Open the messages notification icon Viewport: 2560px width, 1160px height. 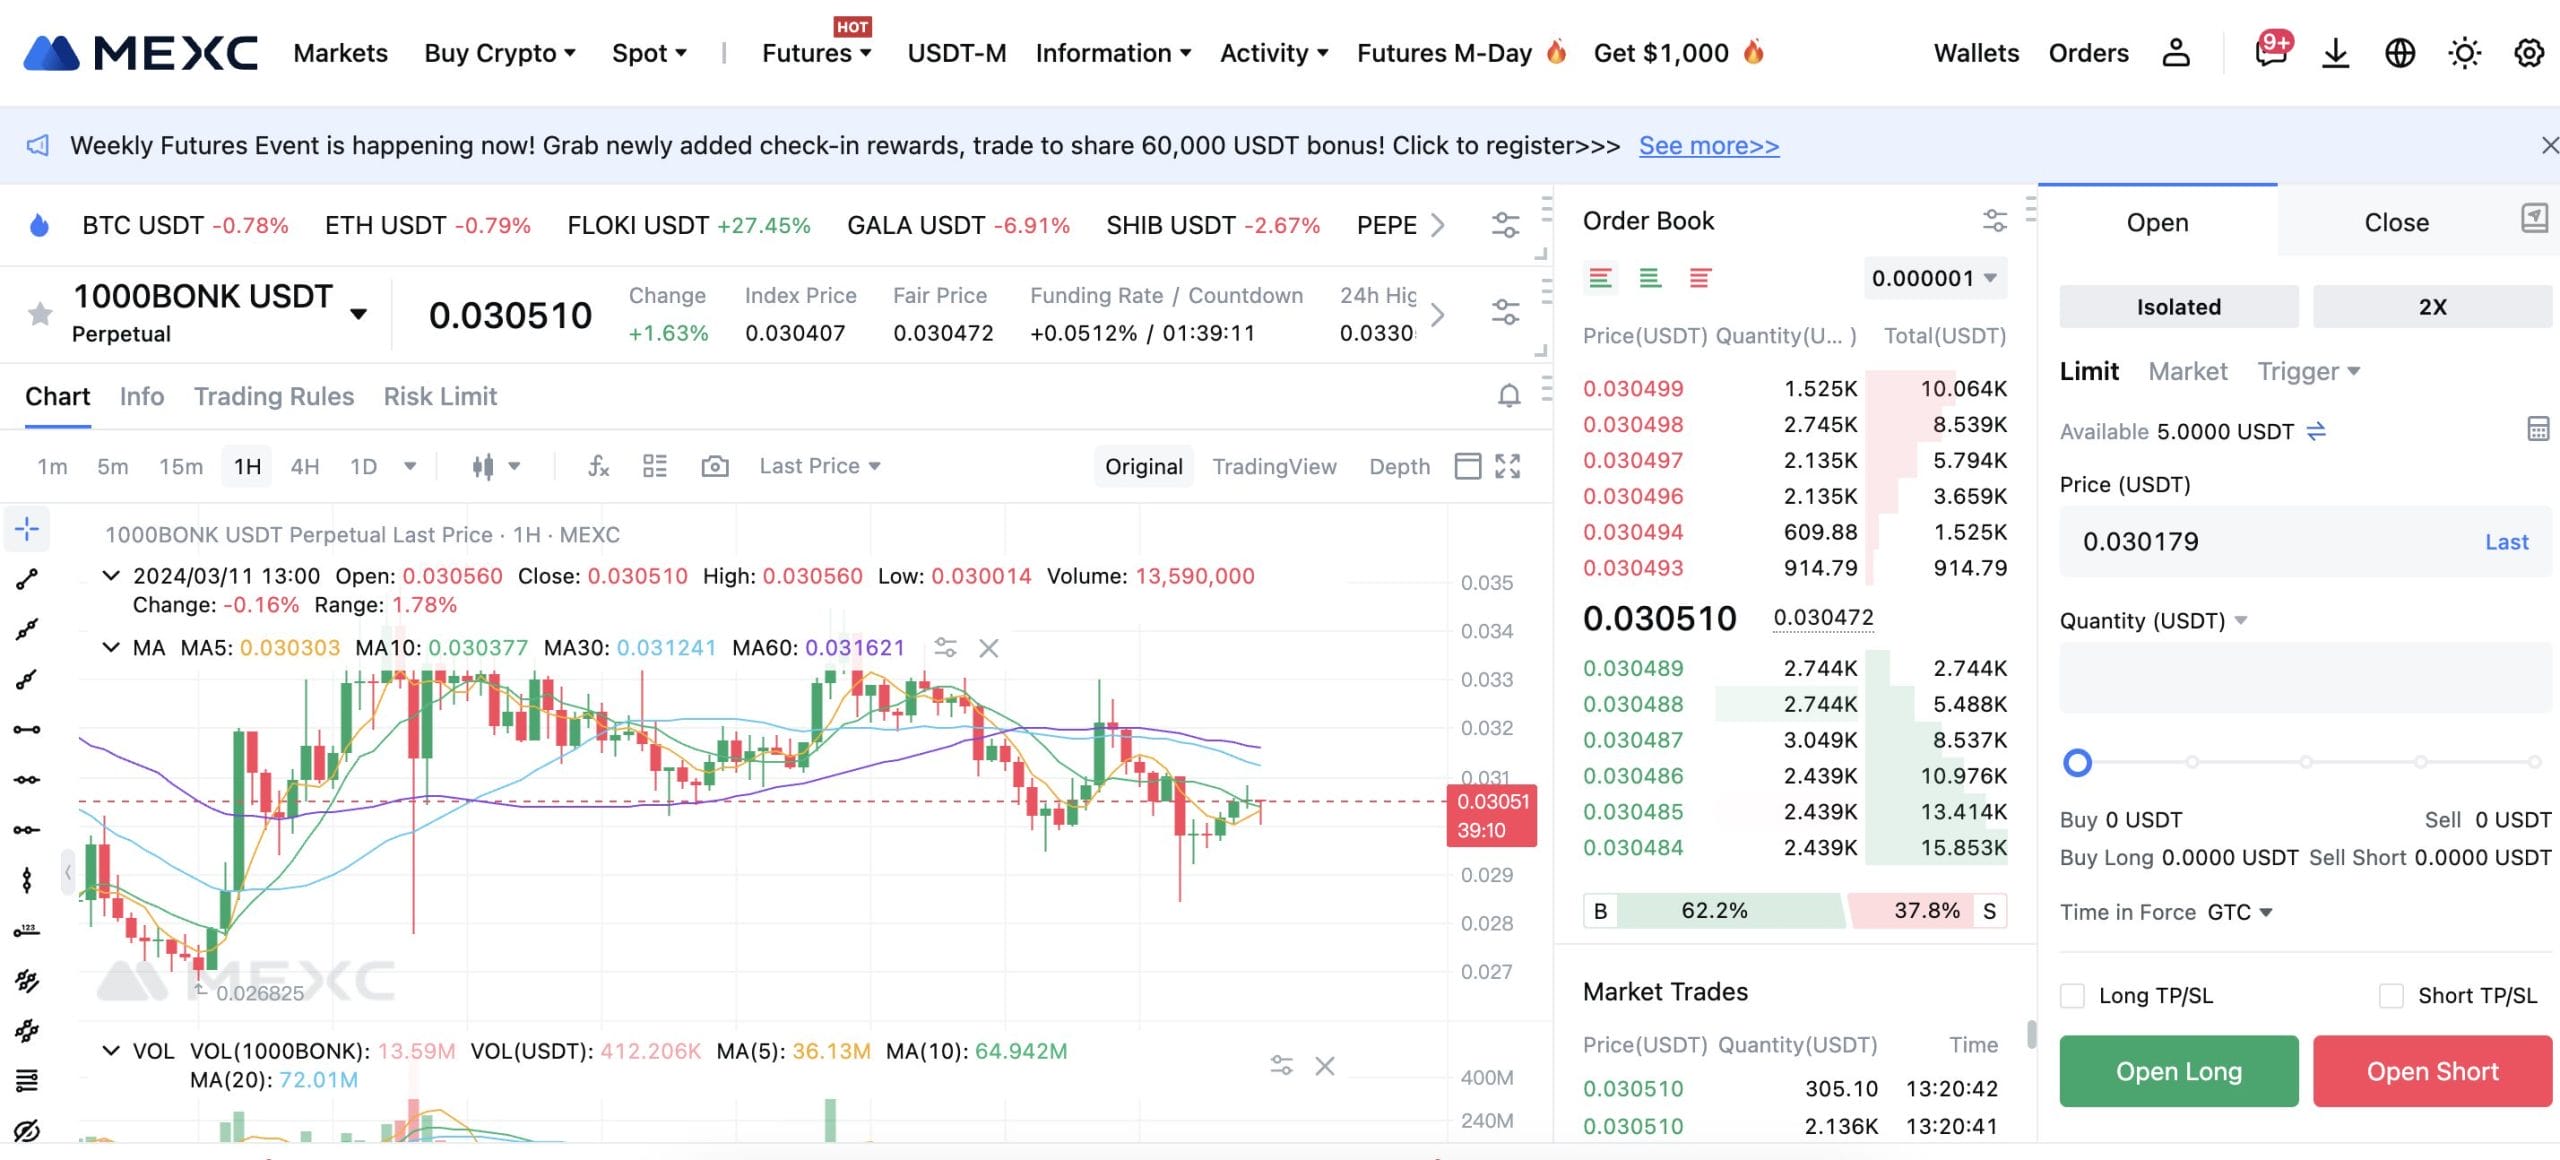click(x=2272, y=51)
